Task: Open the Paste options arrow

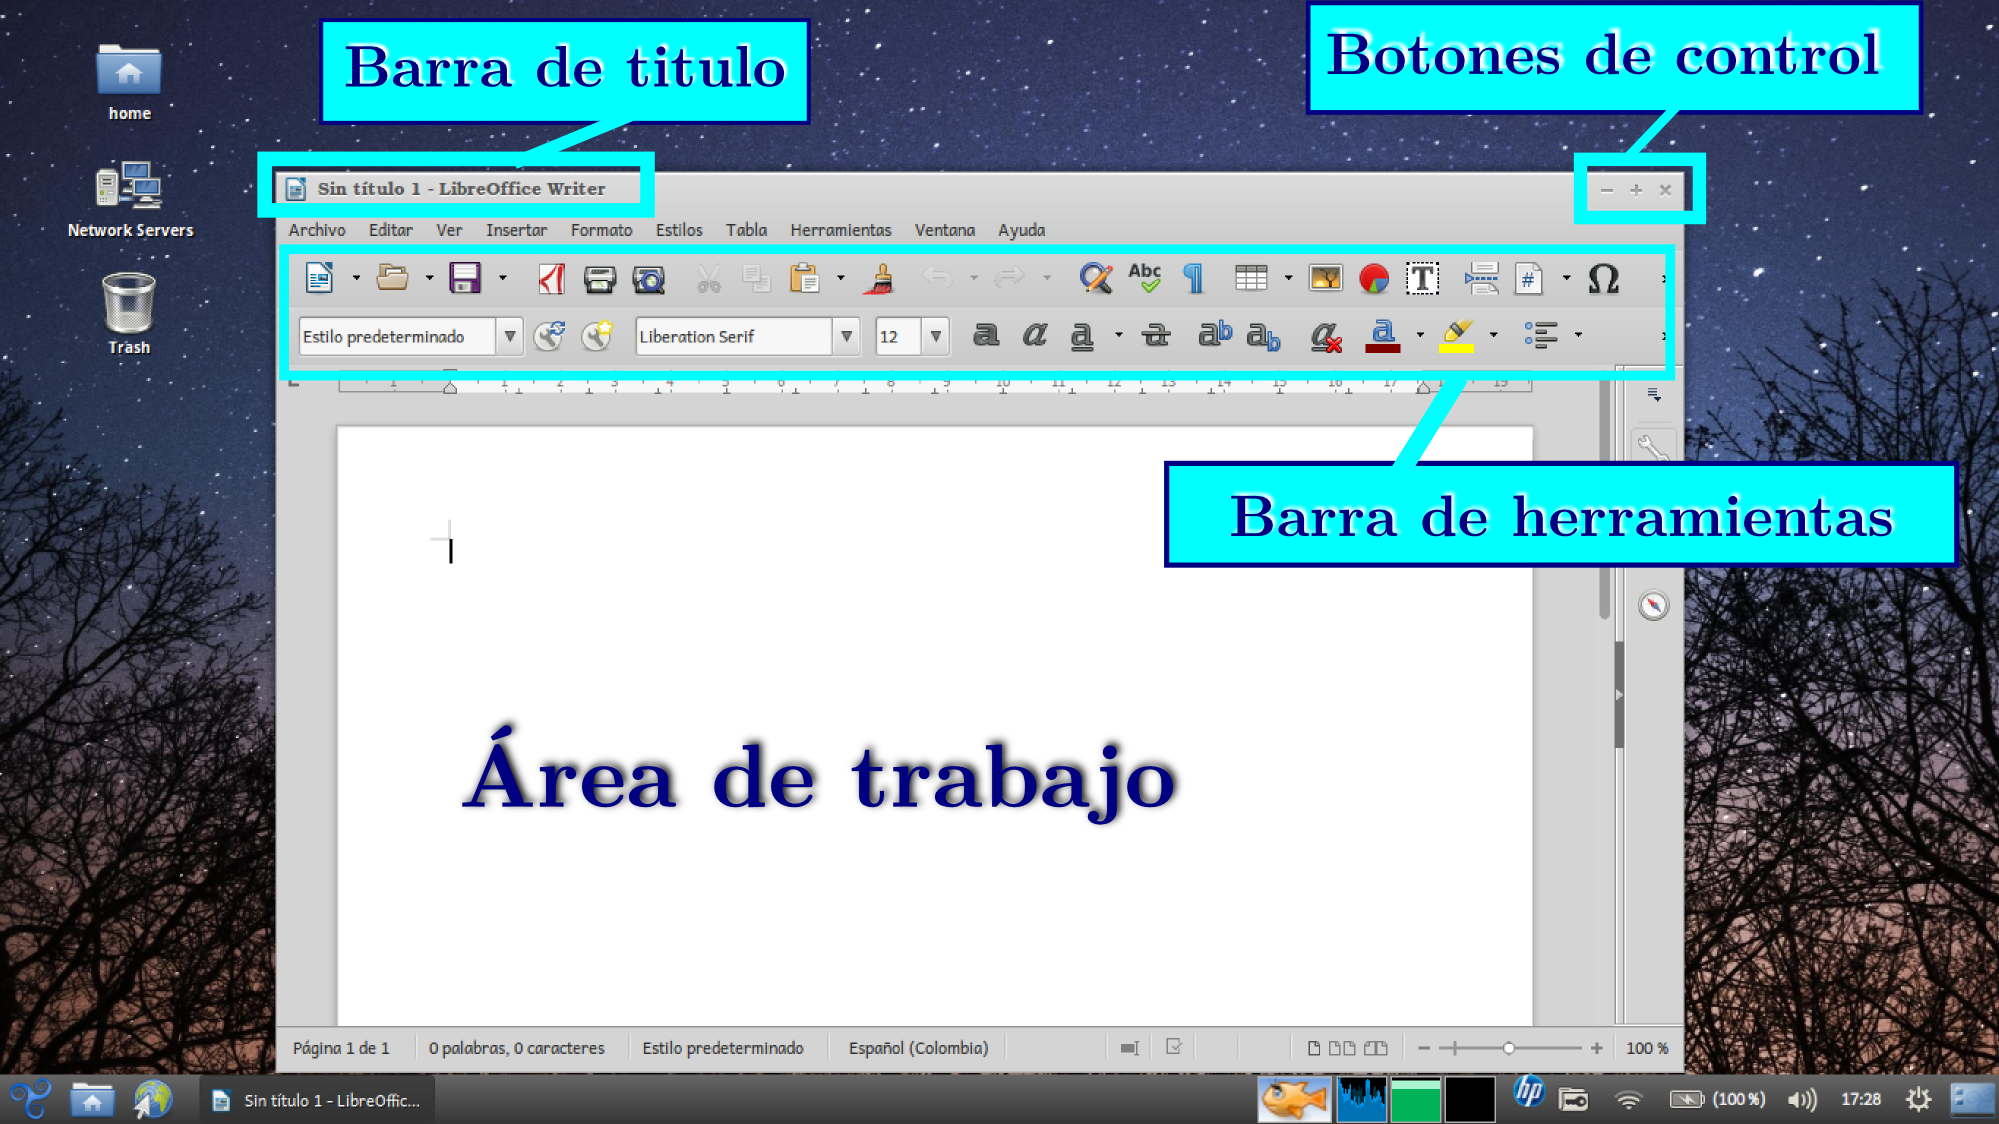Action: (x=840, y=278)
